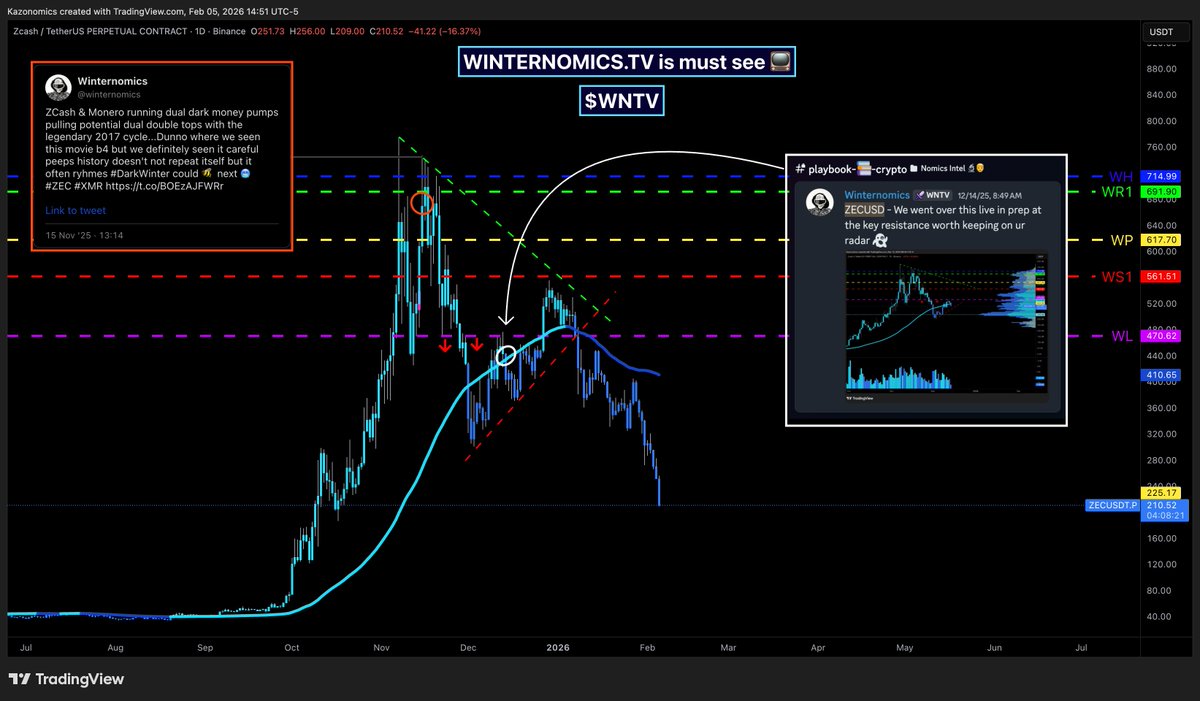Click the 40.00 value on price axis
Image resolution: width=1200 pixels, height=701 pixels.
click(1160, 616)
